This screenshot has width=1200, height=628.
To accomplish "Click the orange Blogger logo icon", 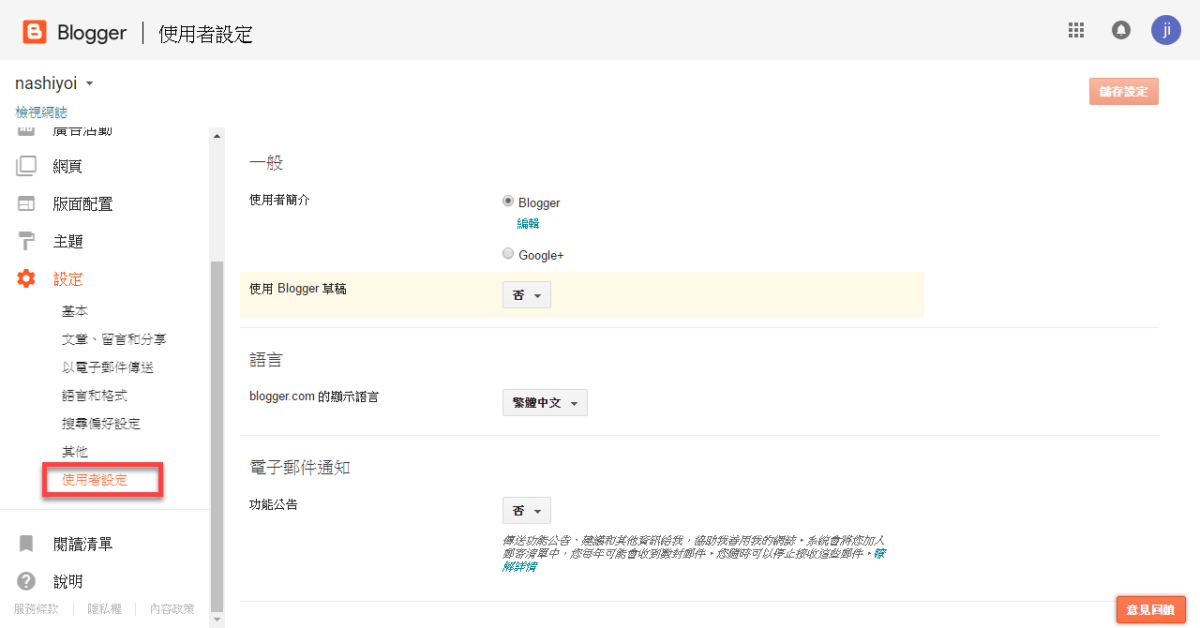I will pos(35,33).
